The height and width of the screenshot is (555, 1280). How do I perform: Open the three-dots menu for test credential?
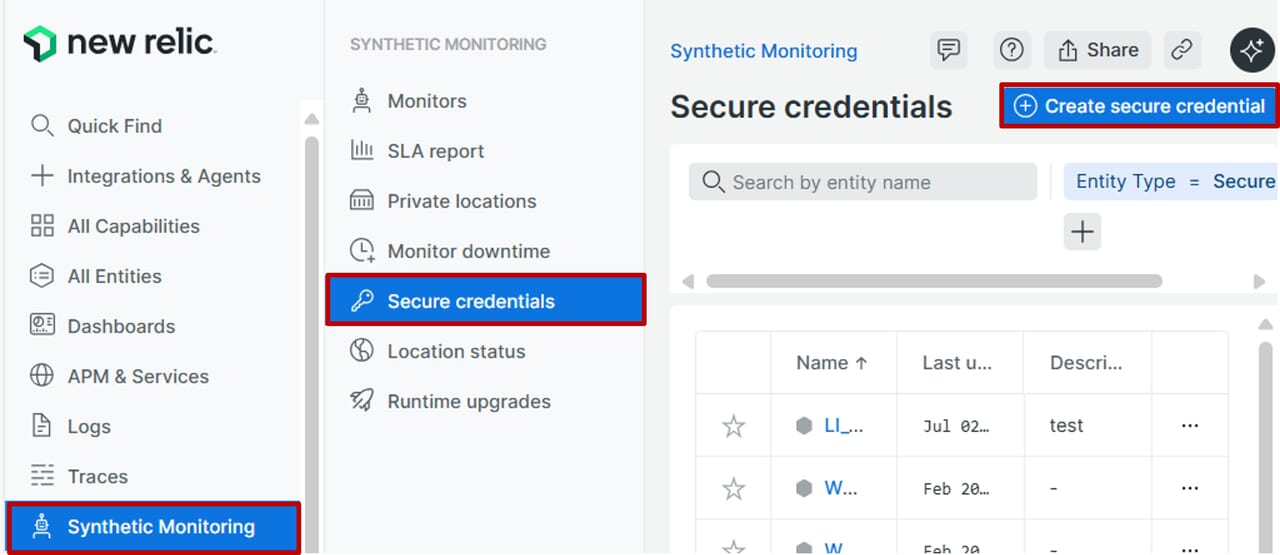pyautogui.click(x=1189, y=426)
